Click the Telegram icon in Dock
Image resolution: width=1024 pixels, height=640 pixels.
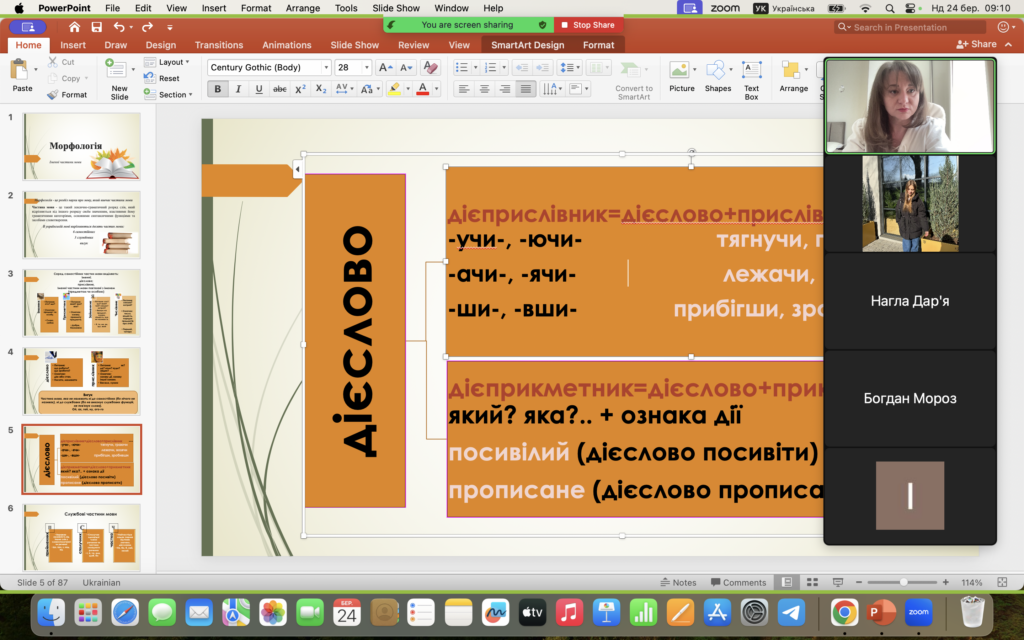(791, 611)
